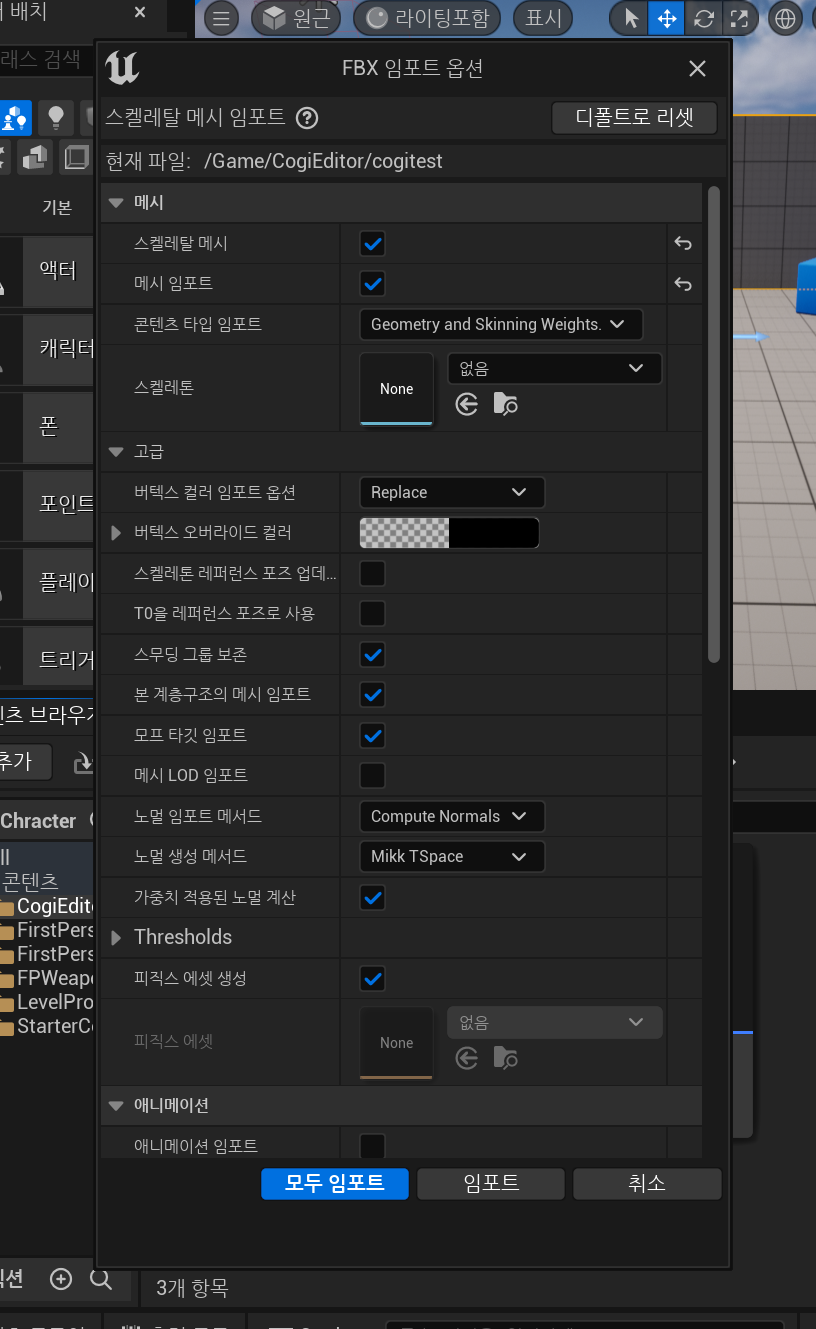
Task: Open 스켈레톤 없음 asset dropdown
Action: tap(554, 369)
